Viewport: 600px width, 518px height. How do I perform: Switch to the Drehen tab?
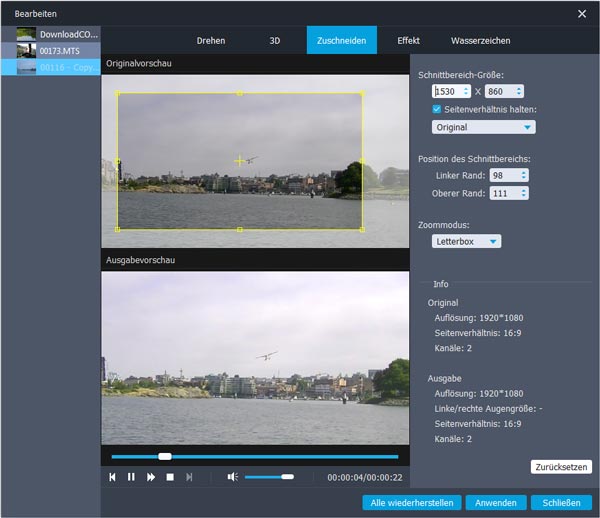(211, 41)
